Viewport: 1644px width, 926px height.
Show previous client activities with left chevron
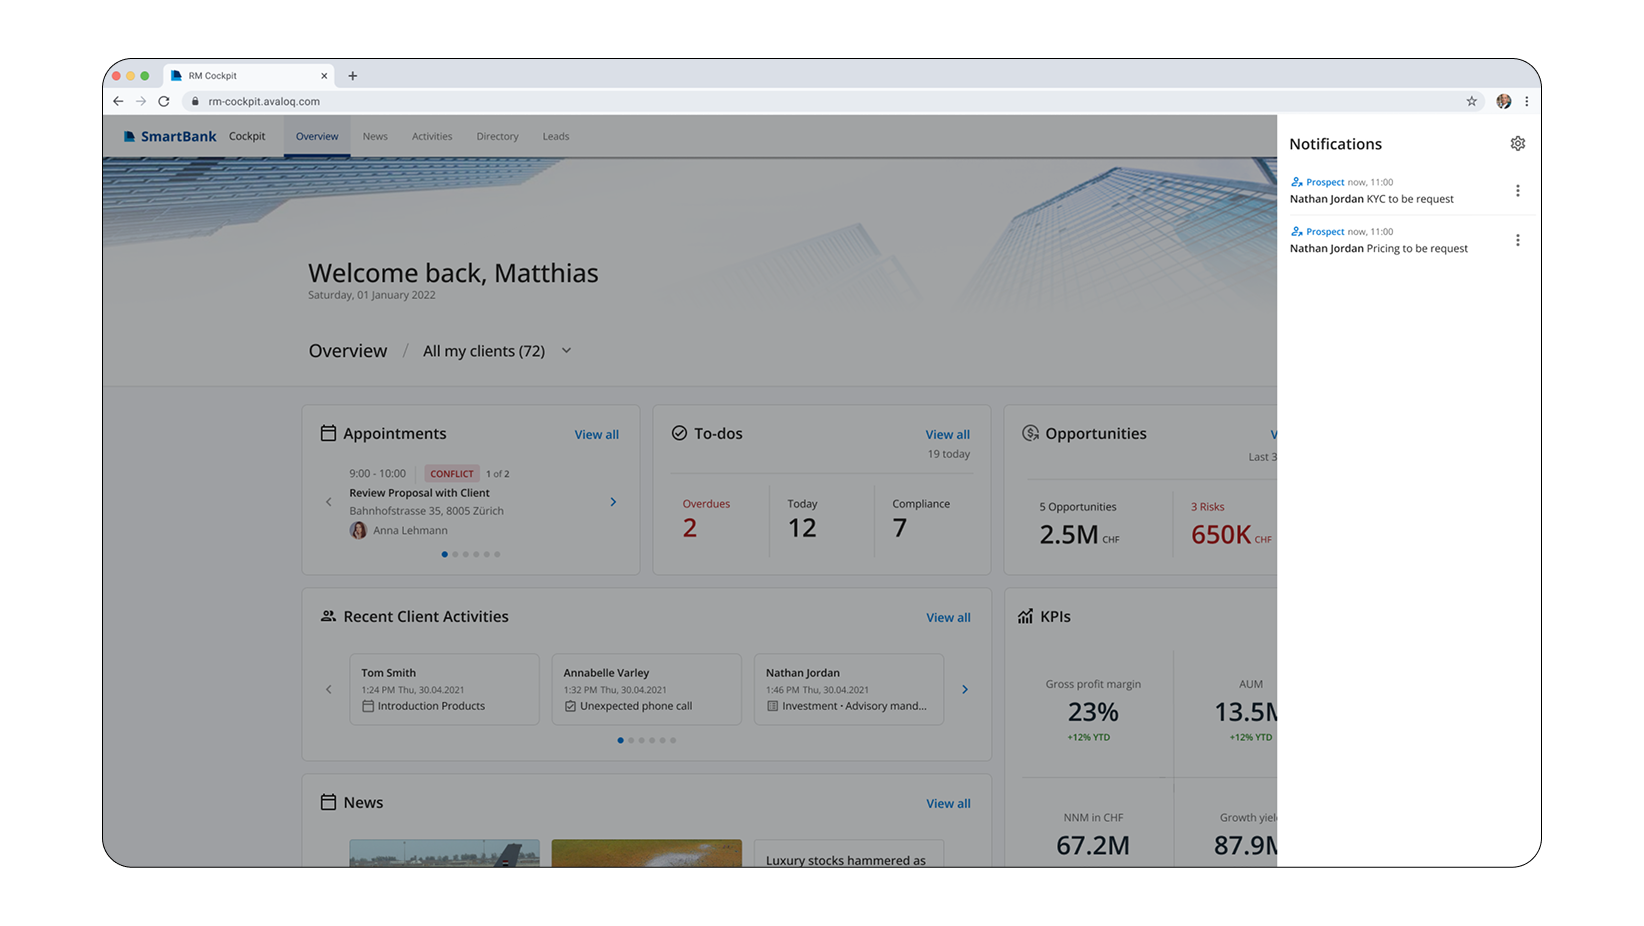click(328, 689)
